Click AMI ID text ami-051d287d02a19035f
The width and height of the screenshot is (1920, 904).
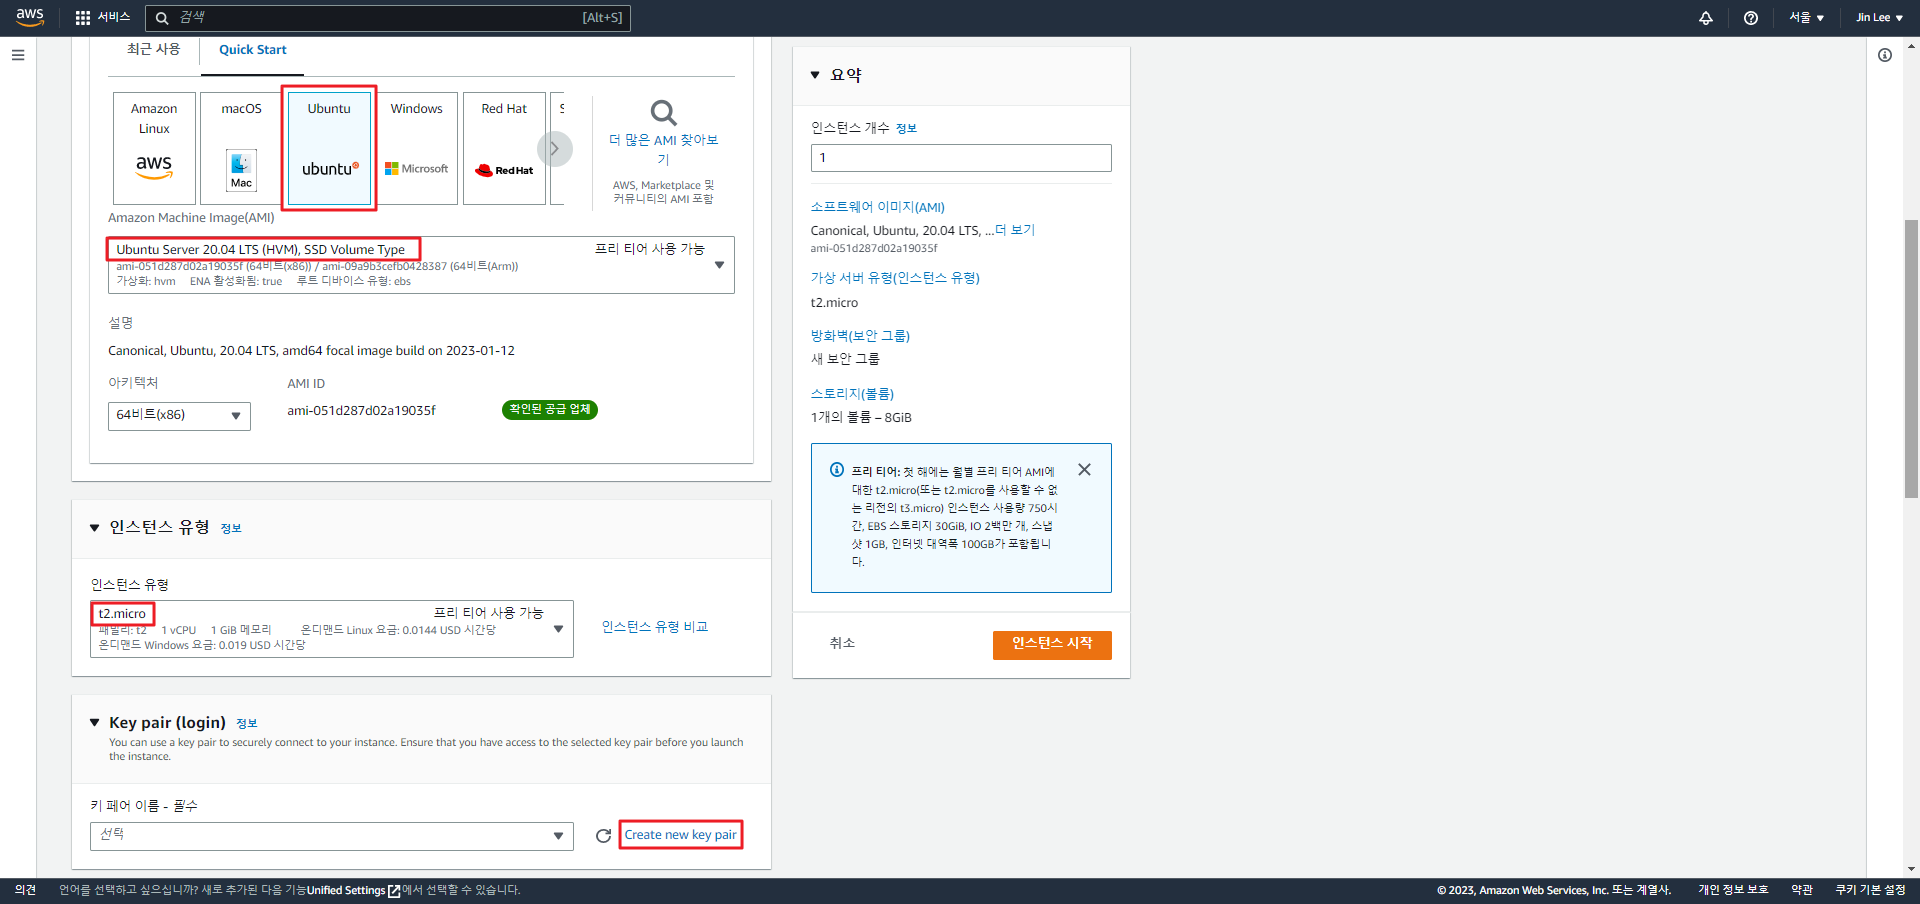click(x=361, y=410)
